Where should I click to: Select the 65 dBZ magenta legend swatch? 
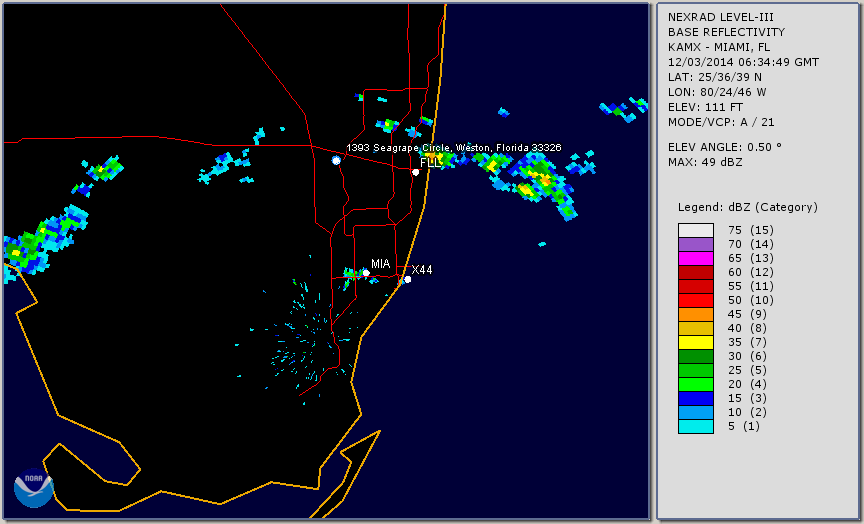(695, 258)
